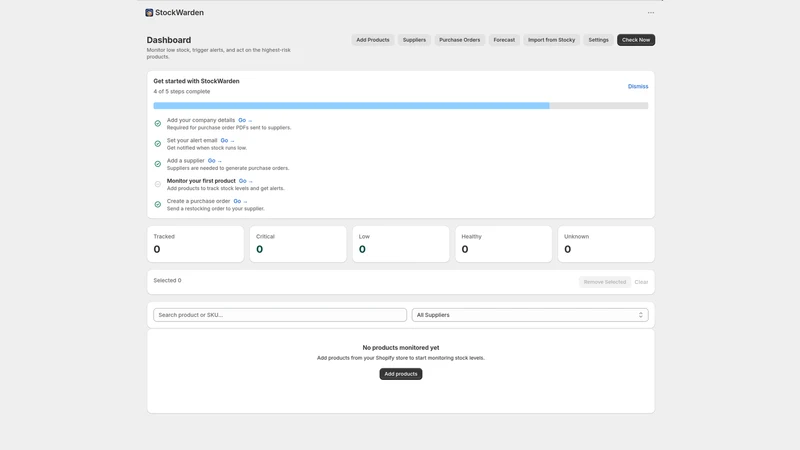Dismiss the Get started onboarding card
Image resolution: width=800 pixels, height=450 pixels.
(638, 86)
